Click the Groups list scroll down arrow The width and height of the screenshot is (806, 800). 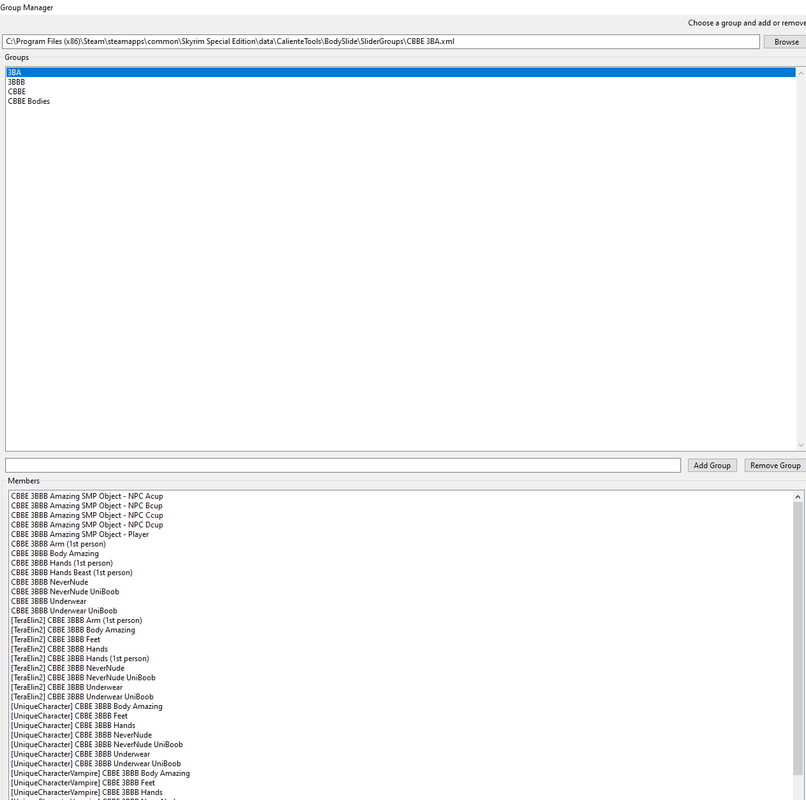click(800, 445)
